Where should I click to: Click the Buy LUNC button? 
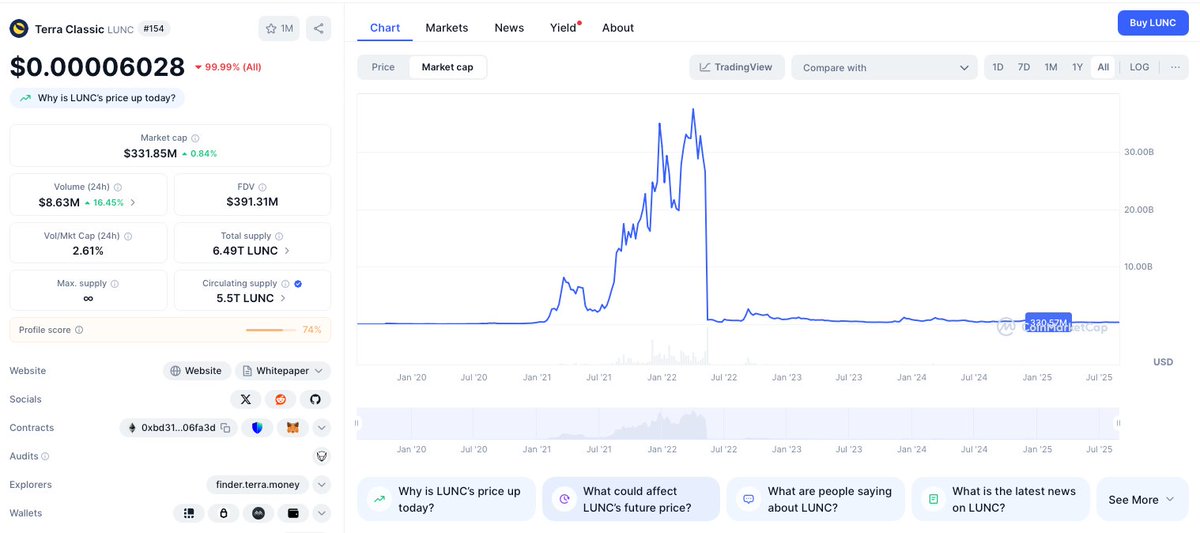point(1153,23)
